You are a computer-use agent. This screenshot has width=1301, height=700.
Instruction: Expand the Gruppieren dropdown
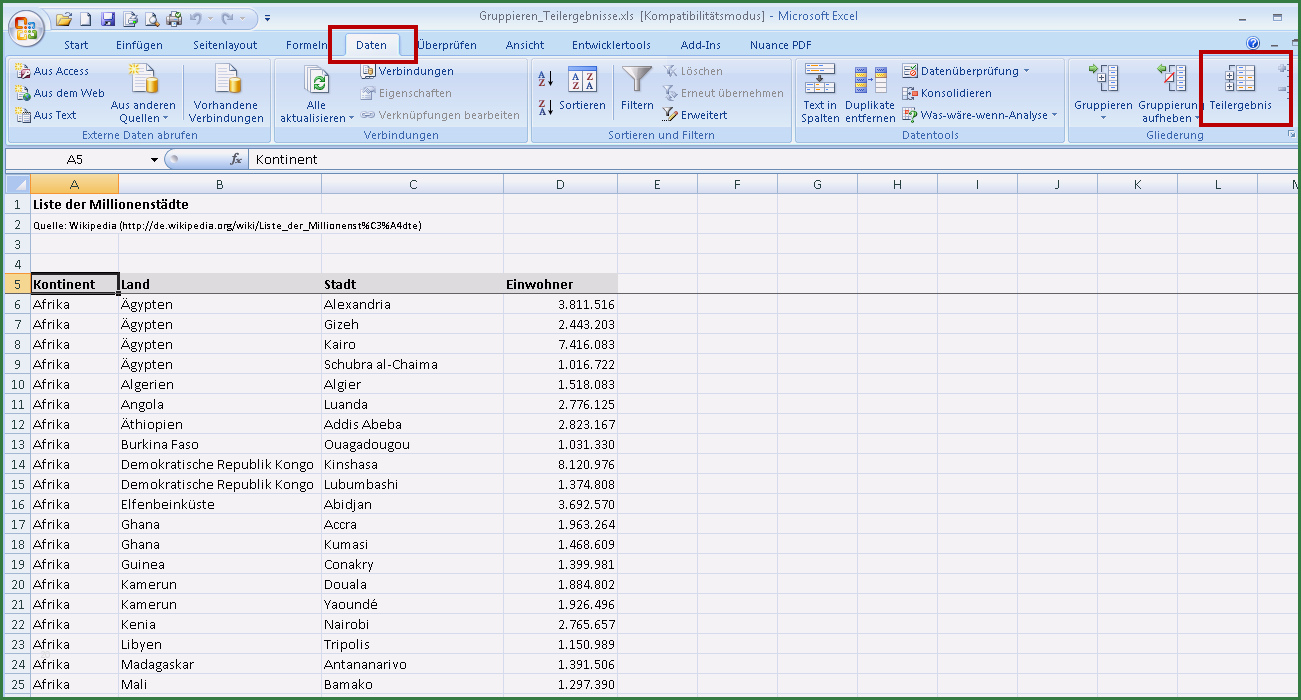click(x=1103, y=118)
